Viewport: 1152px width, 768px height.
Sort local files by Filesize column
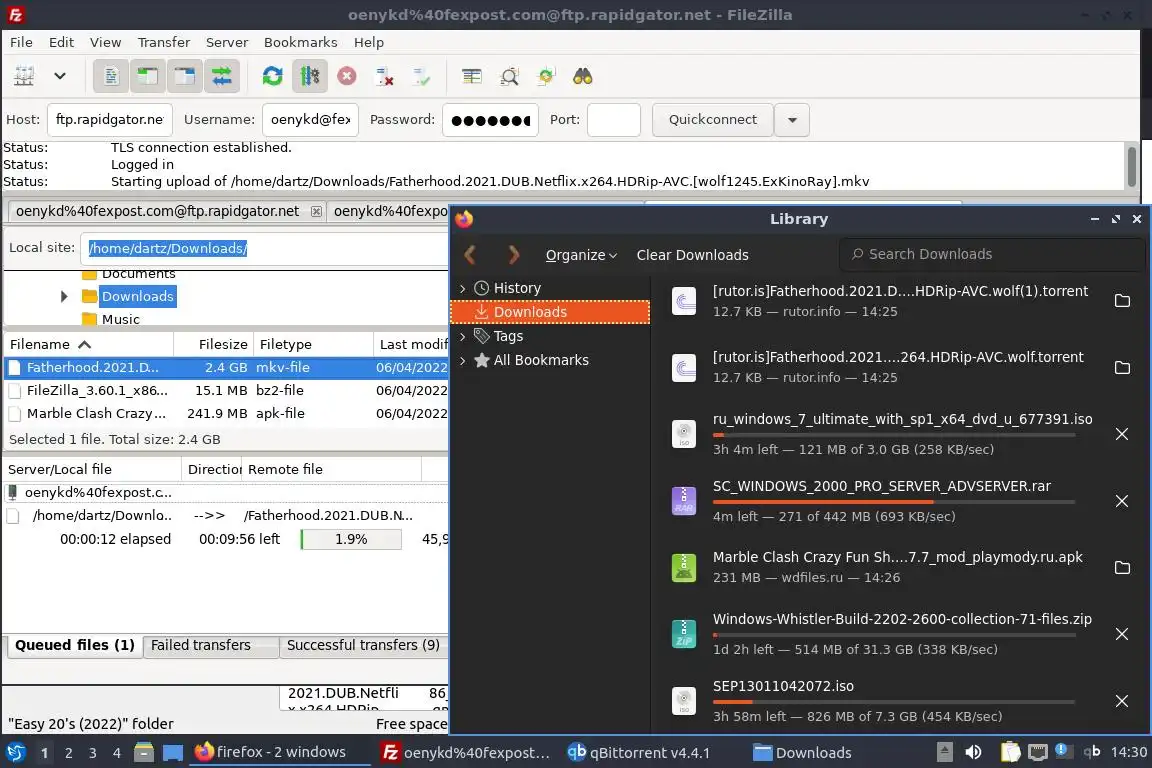(214, 344)
